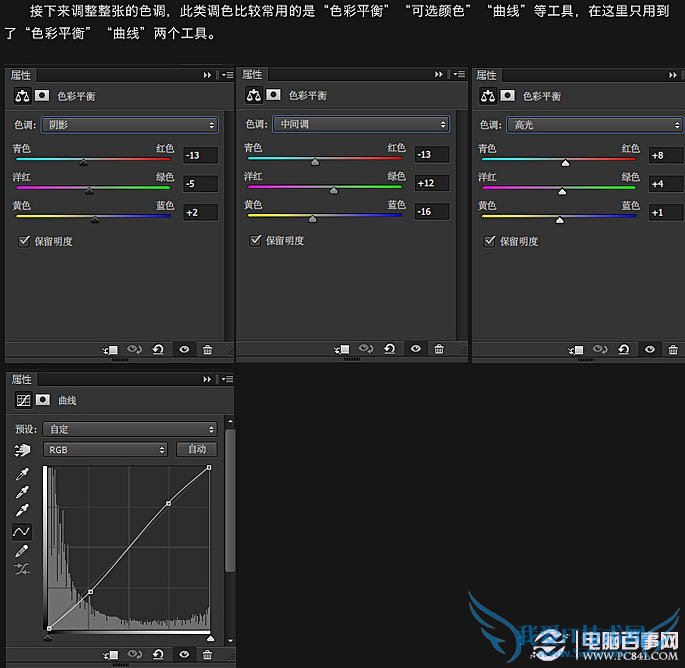The width and height of the screenshot is (685, 668).
Task: Click the Auto (自动) button in Curves
Action: click(x=197, y=449)
